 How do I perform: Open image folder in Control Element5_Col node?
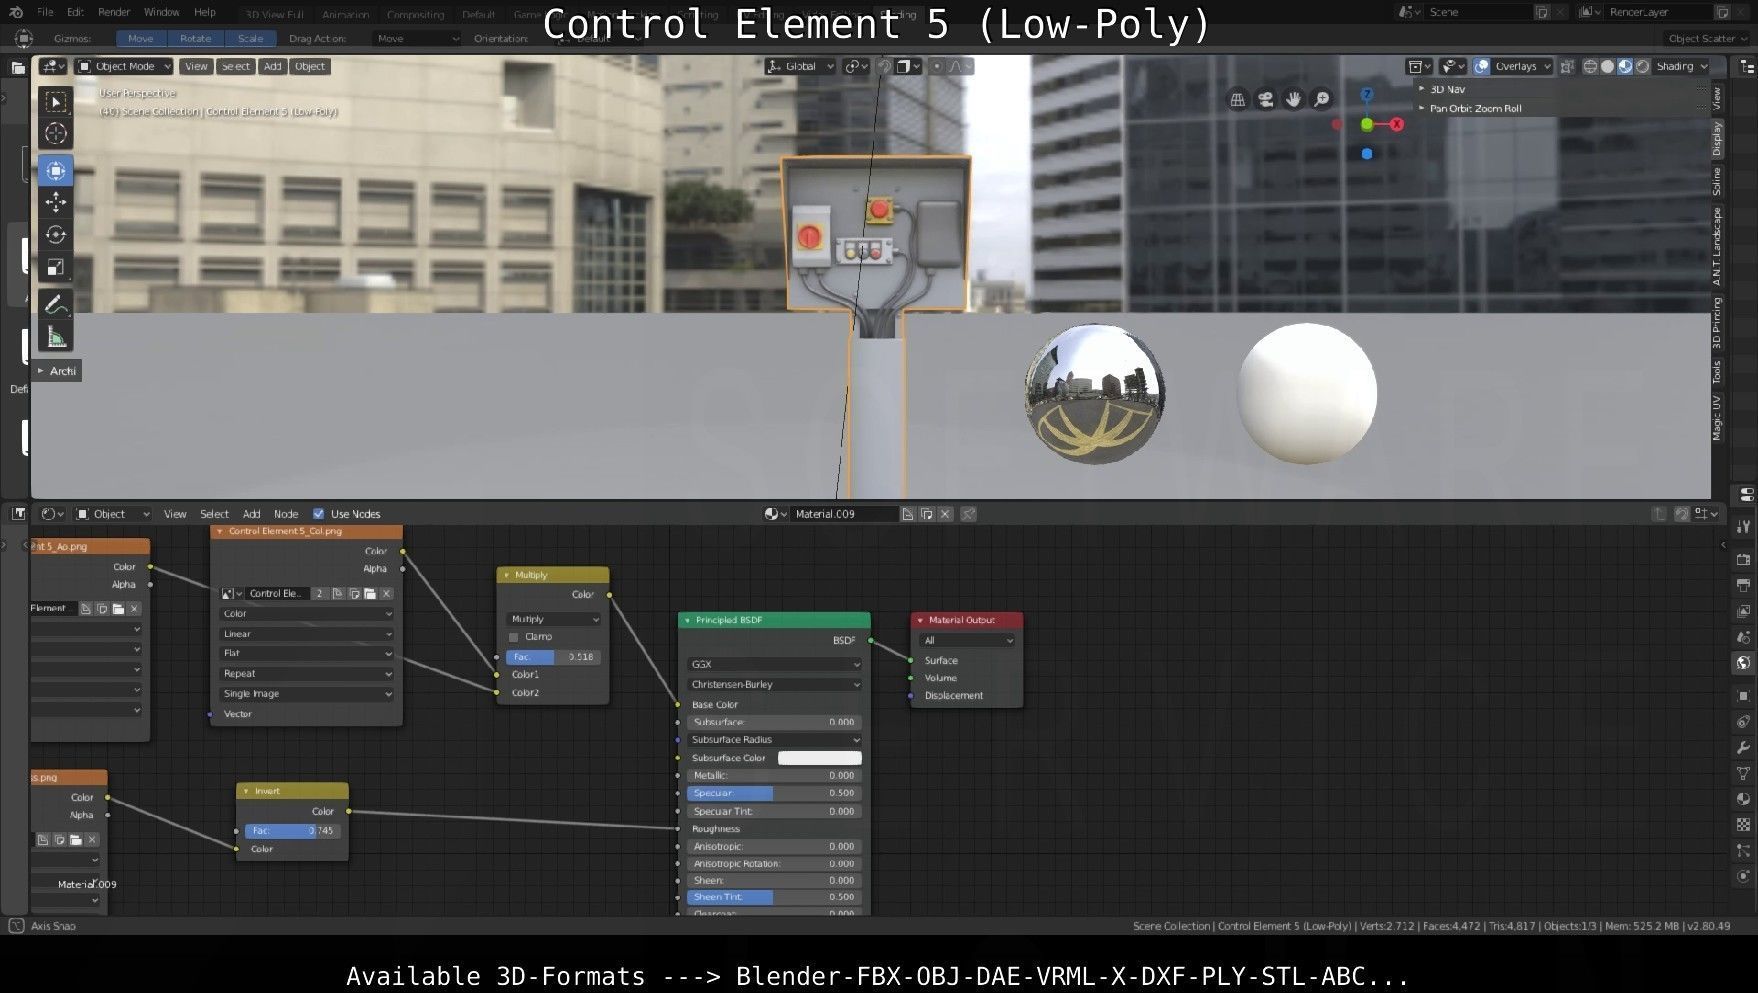370,594
